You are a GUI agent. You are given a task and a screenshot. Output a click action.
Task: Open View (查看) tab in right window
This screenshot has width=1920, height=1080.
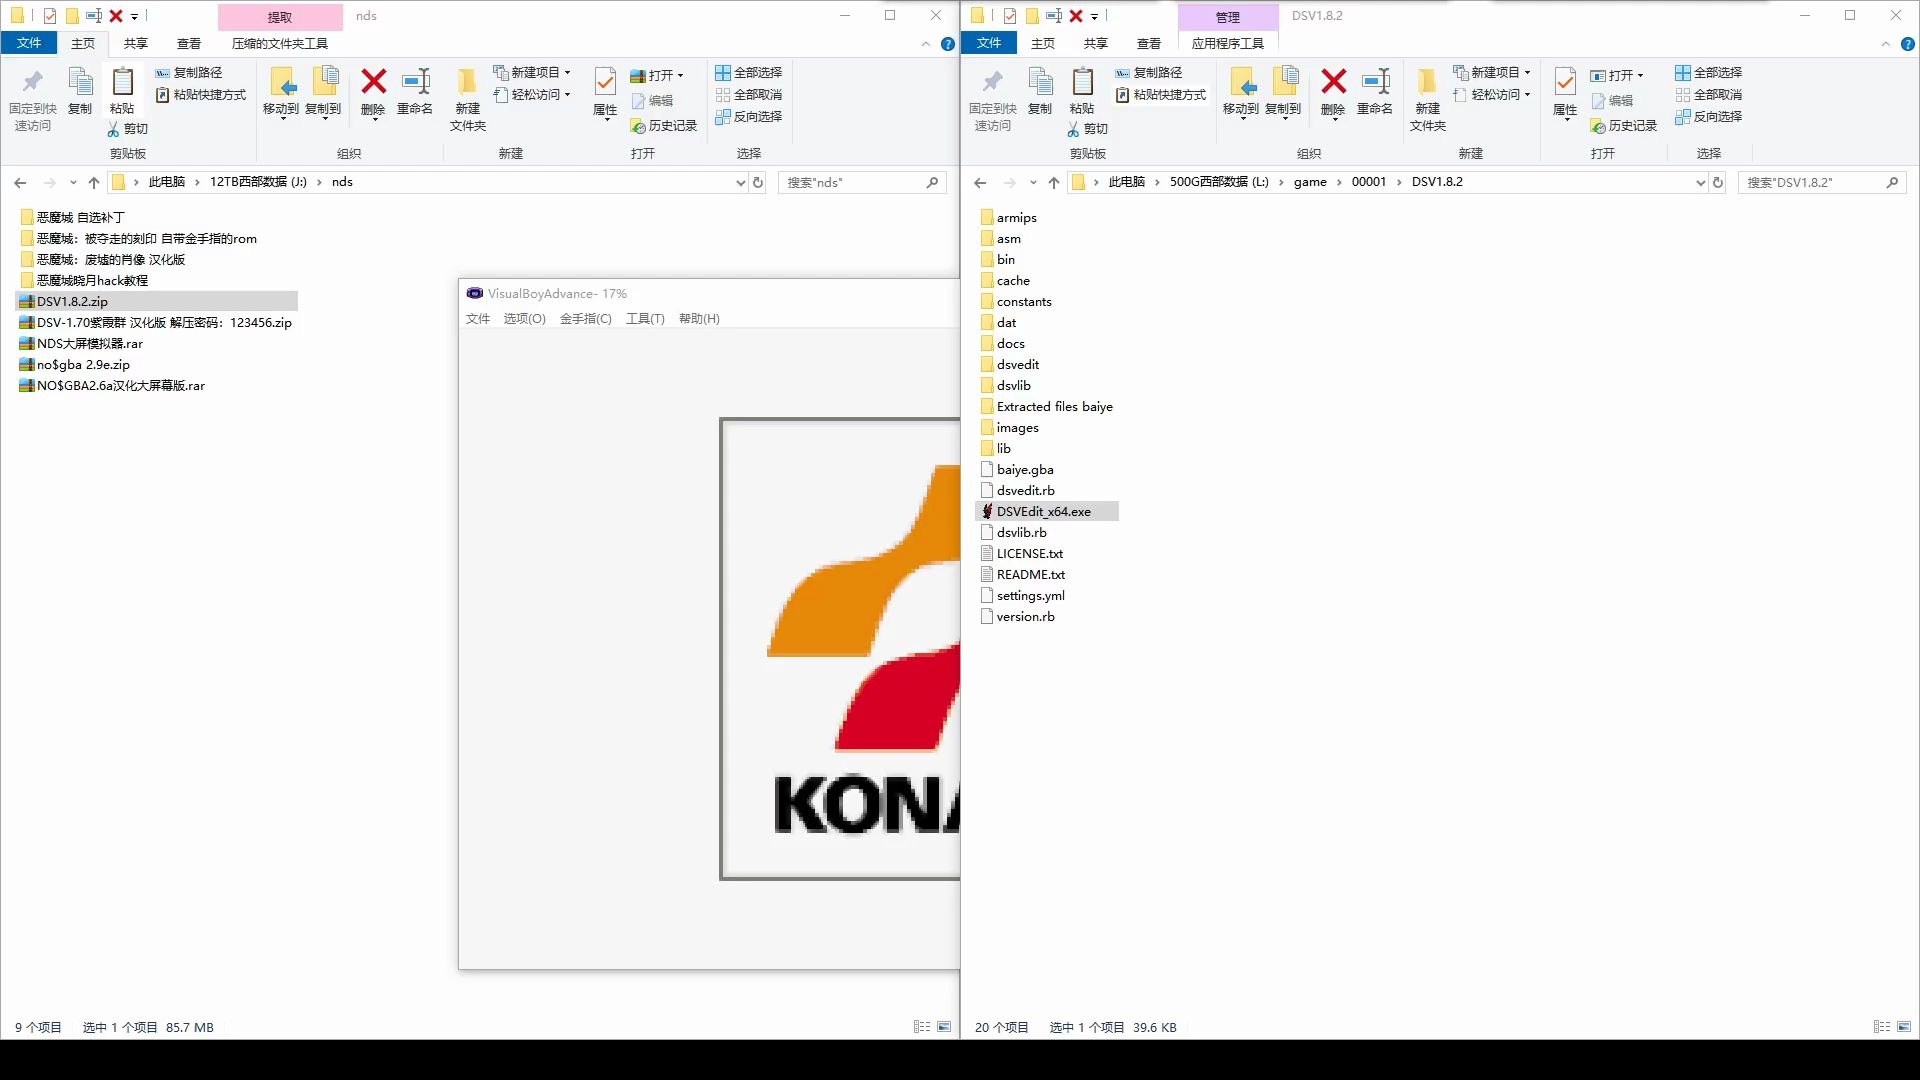(x=1149, y=43)
